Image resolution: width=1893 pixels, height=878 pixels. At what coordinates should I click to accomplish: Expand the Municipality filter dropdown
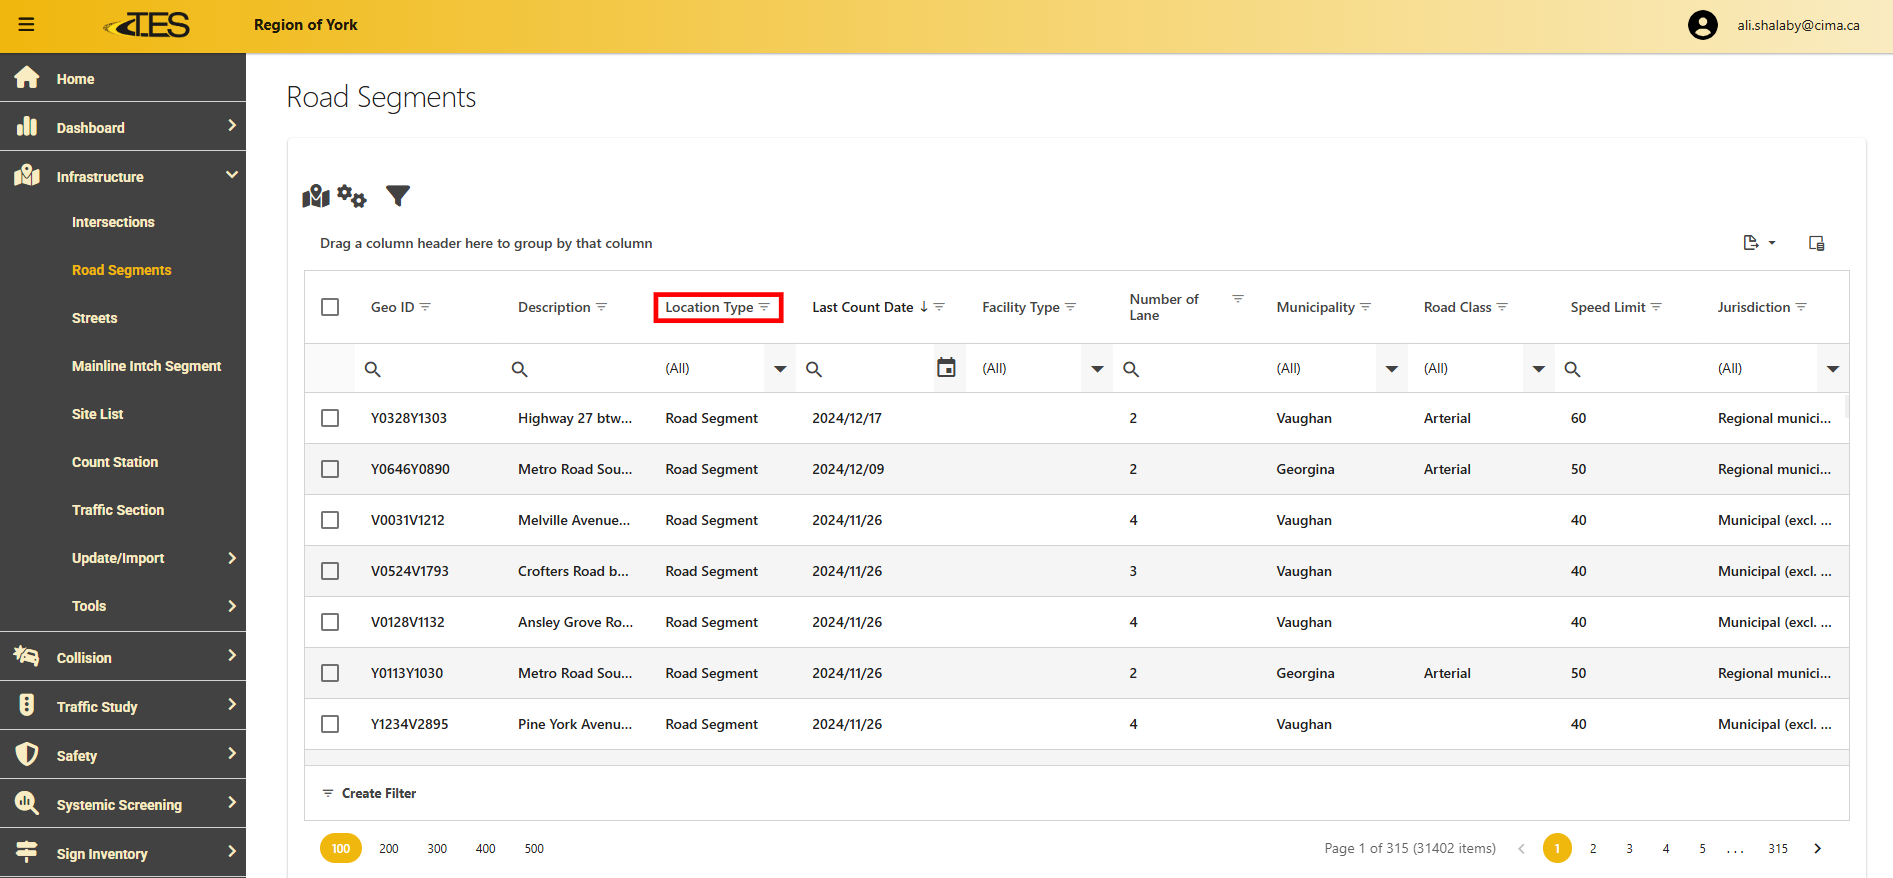coord(1391,369)
